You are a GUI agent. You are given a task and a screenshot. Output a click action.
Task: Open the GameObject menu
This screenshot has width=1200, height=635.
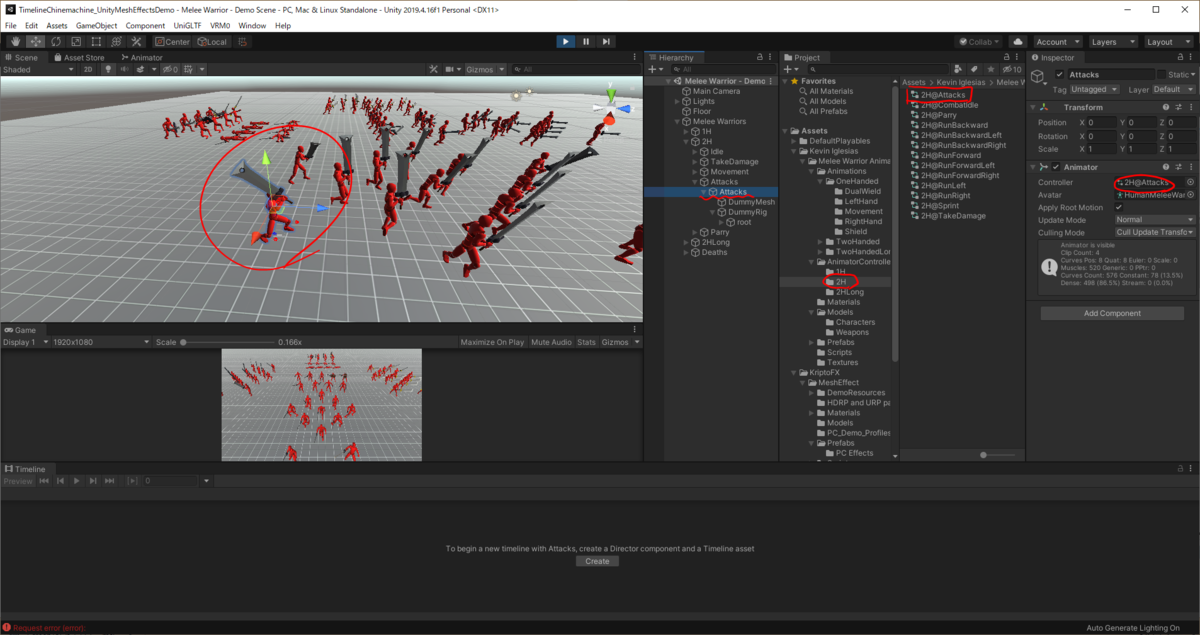pos(97,25)
